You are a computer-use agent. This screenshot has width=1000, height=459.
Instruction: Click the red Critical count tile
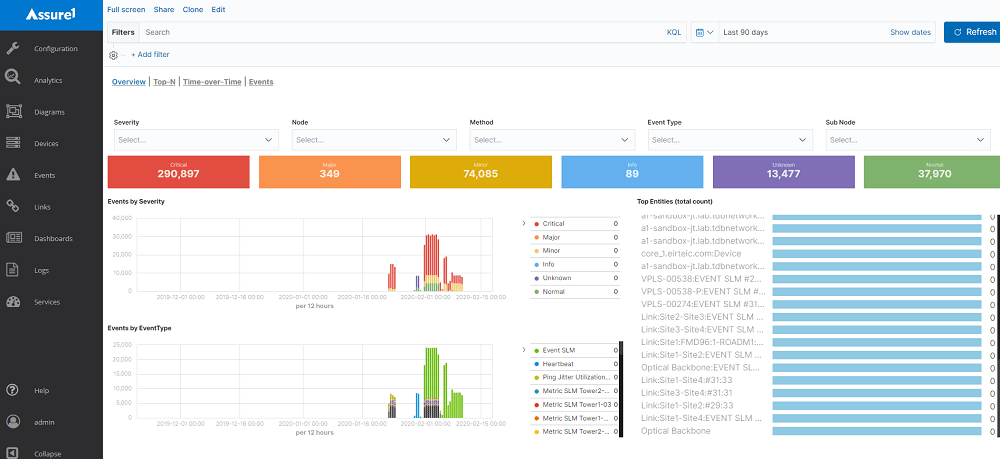178,172
